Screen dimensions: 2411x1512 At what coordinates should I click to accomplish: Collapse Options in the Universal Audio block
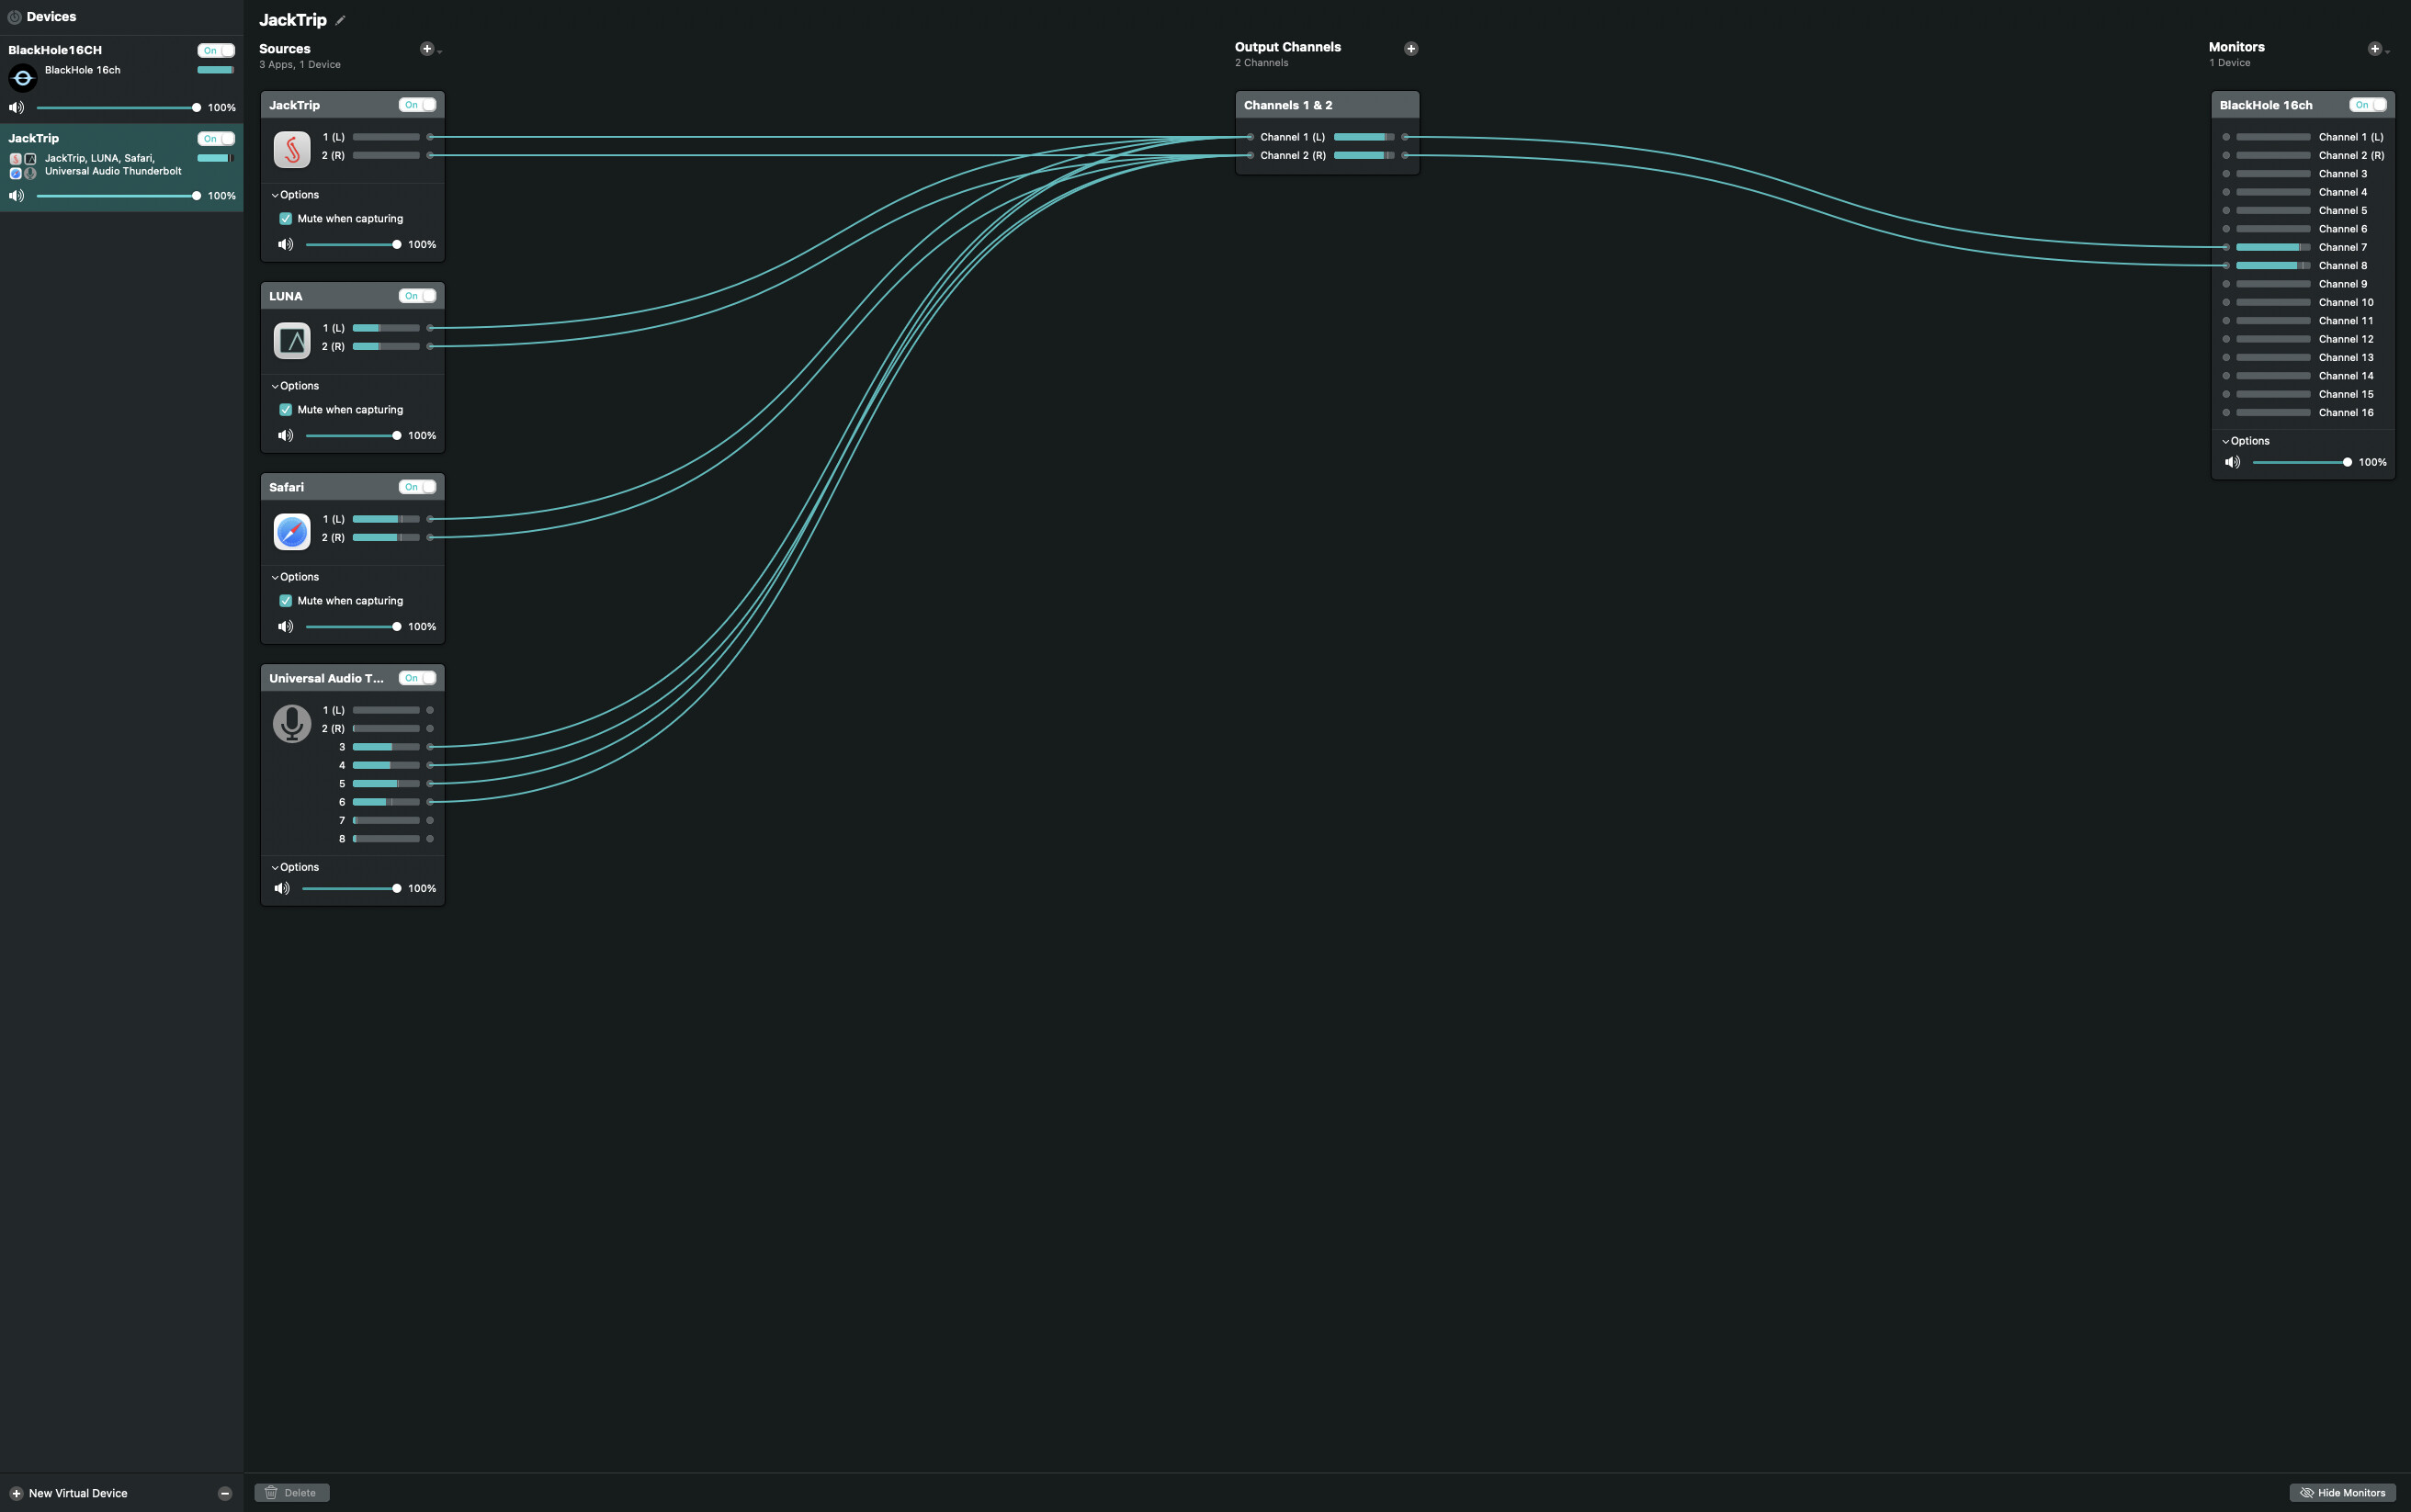tap(295, 867)
